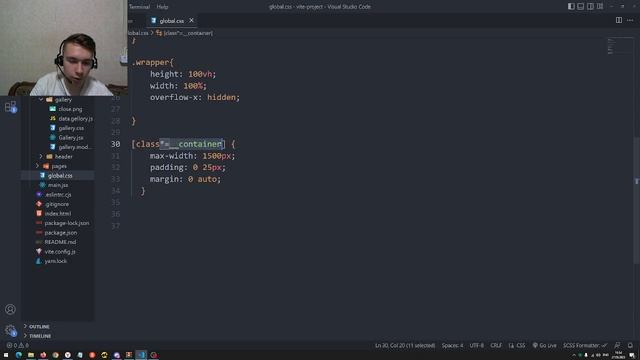Show hidden system tray icons

[574, 355]
